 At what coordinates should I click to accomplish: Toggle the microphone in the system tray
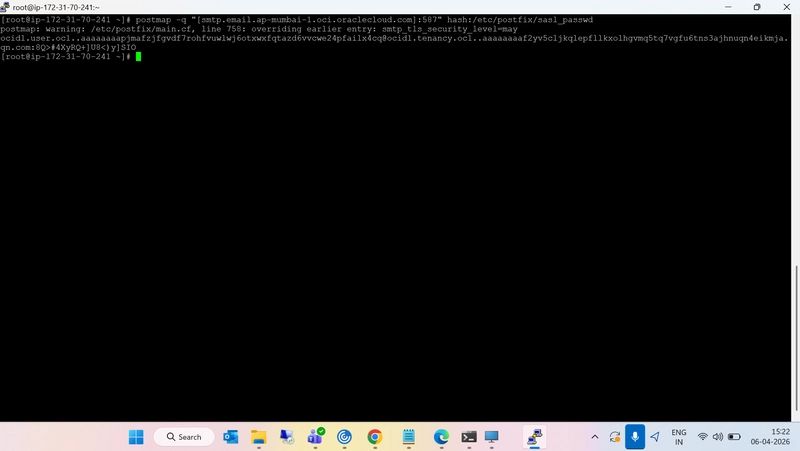[634, 437]
